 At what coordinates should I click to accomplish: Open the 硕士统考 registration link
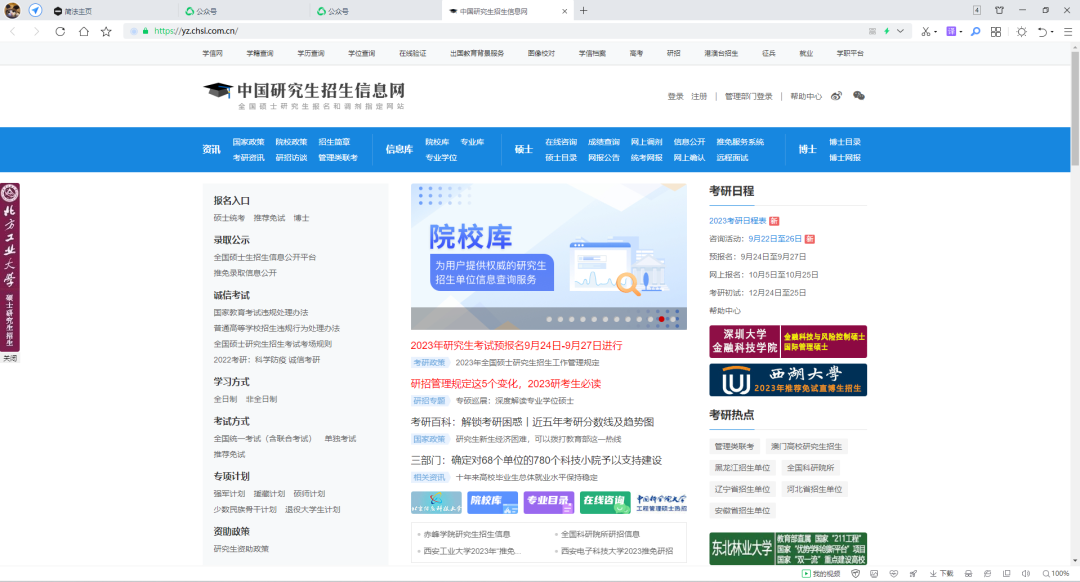coord(229,218)
